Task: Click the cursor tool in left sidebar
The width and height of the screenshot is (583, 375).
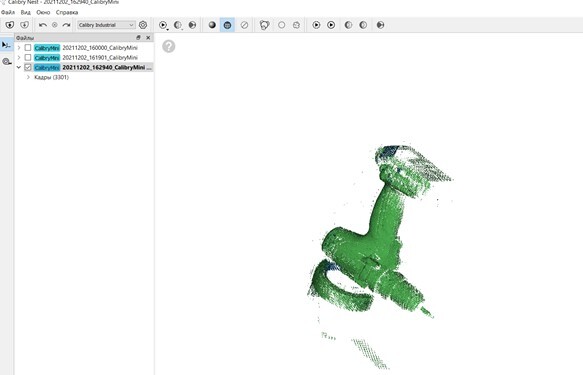Action: (6, 45)
